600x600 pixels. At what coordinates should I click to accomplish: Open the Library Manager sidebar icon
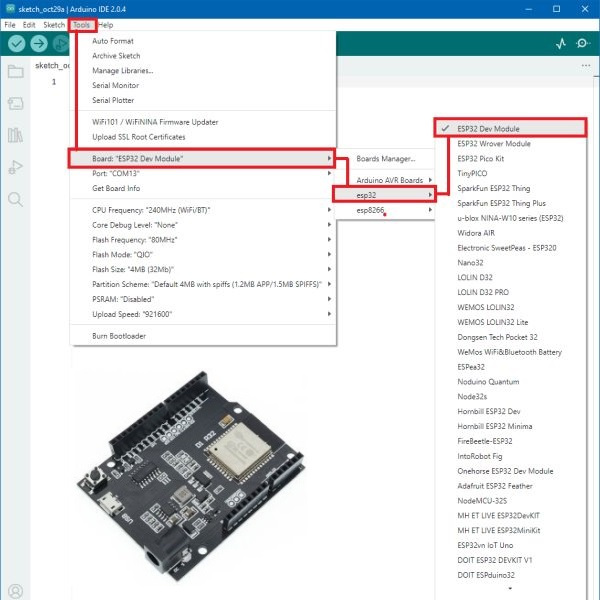coord(15,135)
